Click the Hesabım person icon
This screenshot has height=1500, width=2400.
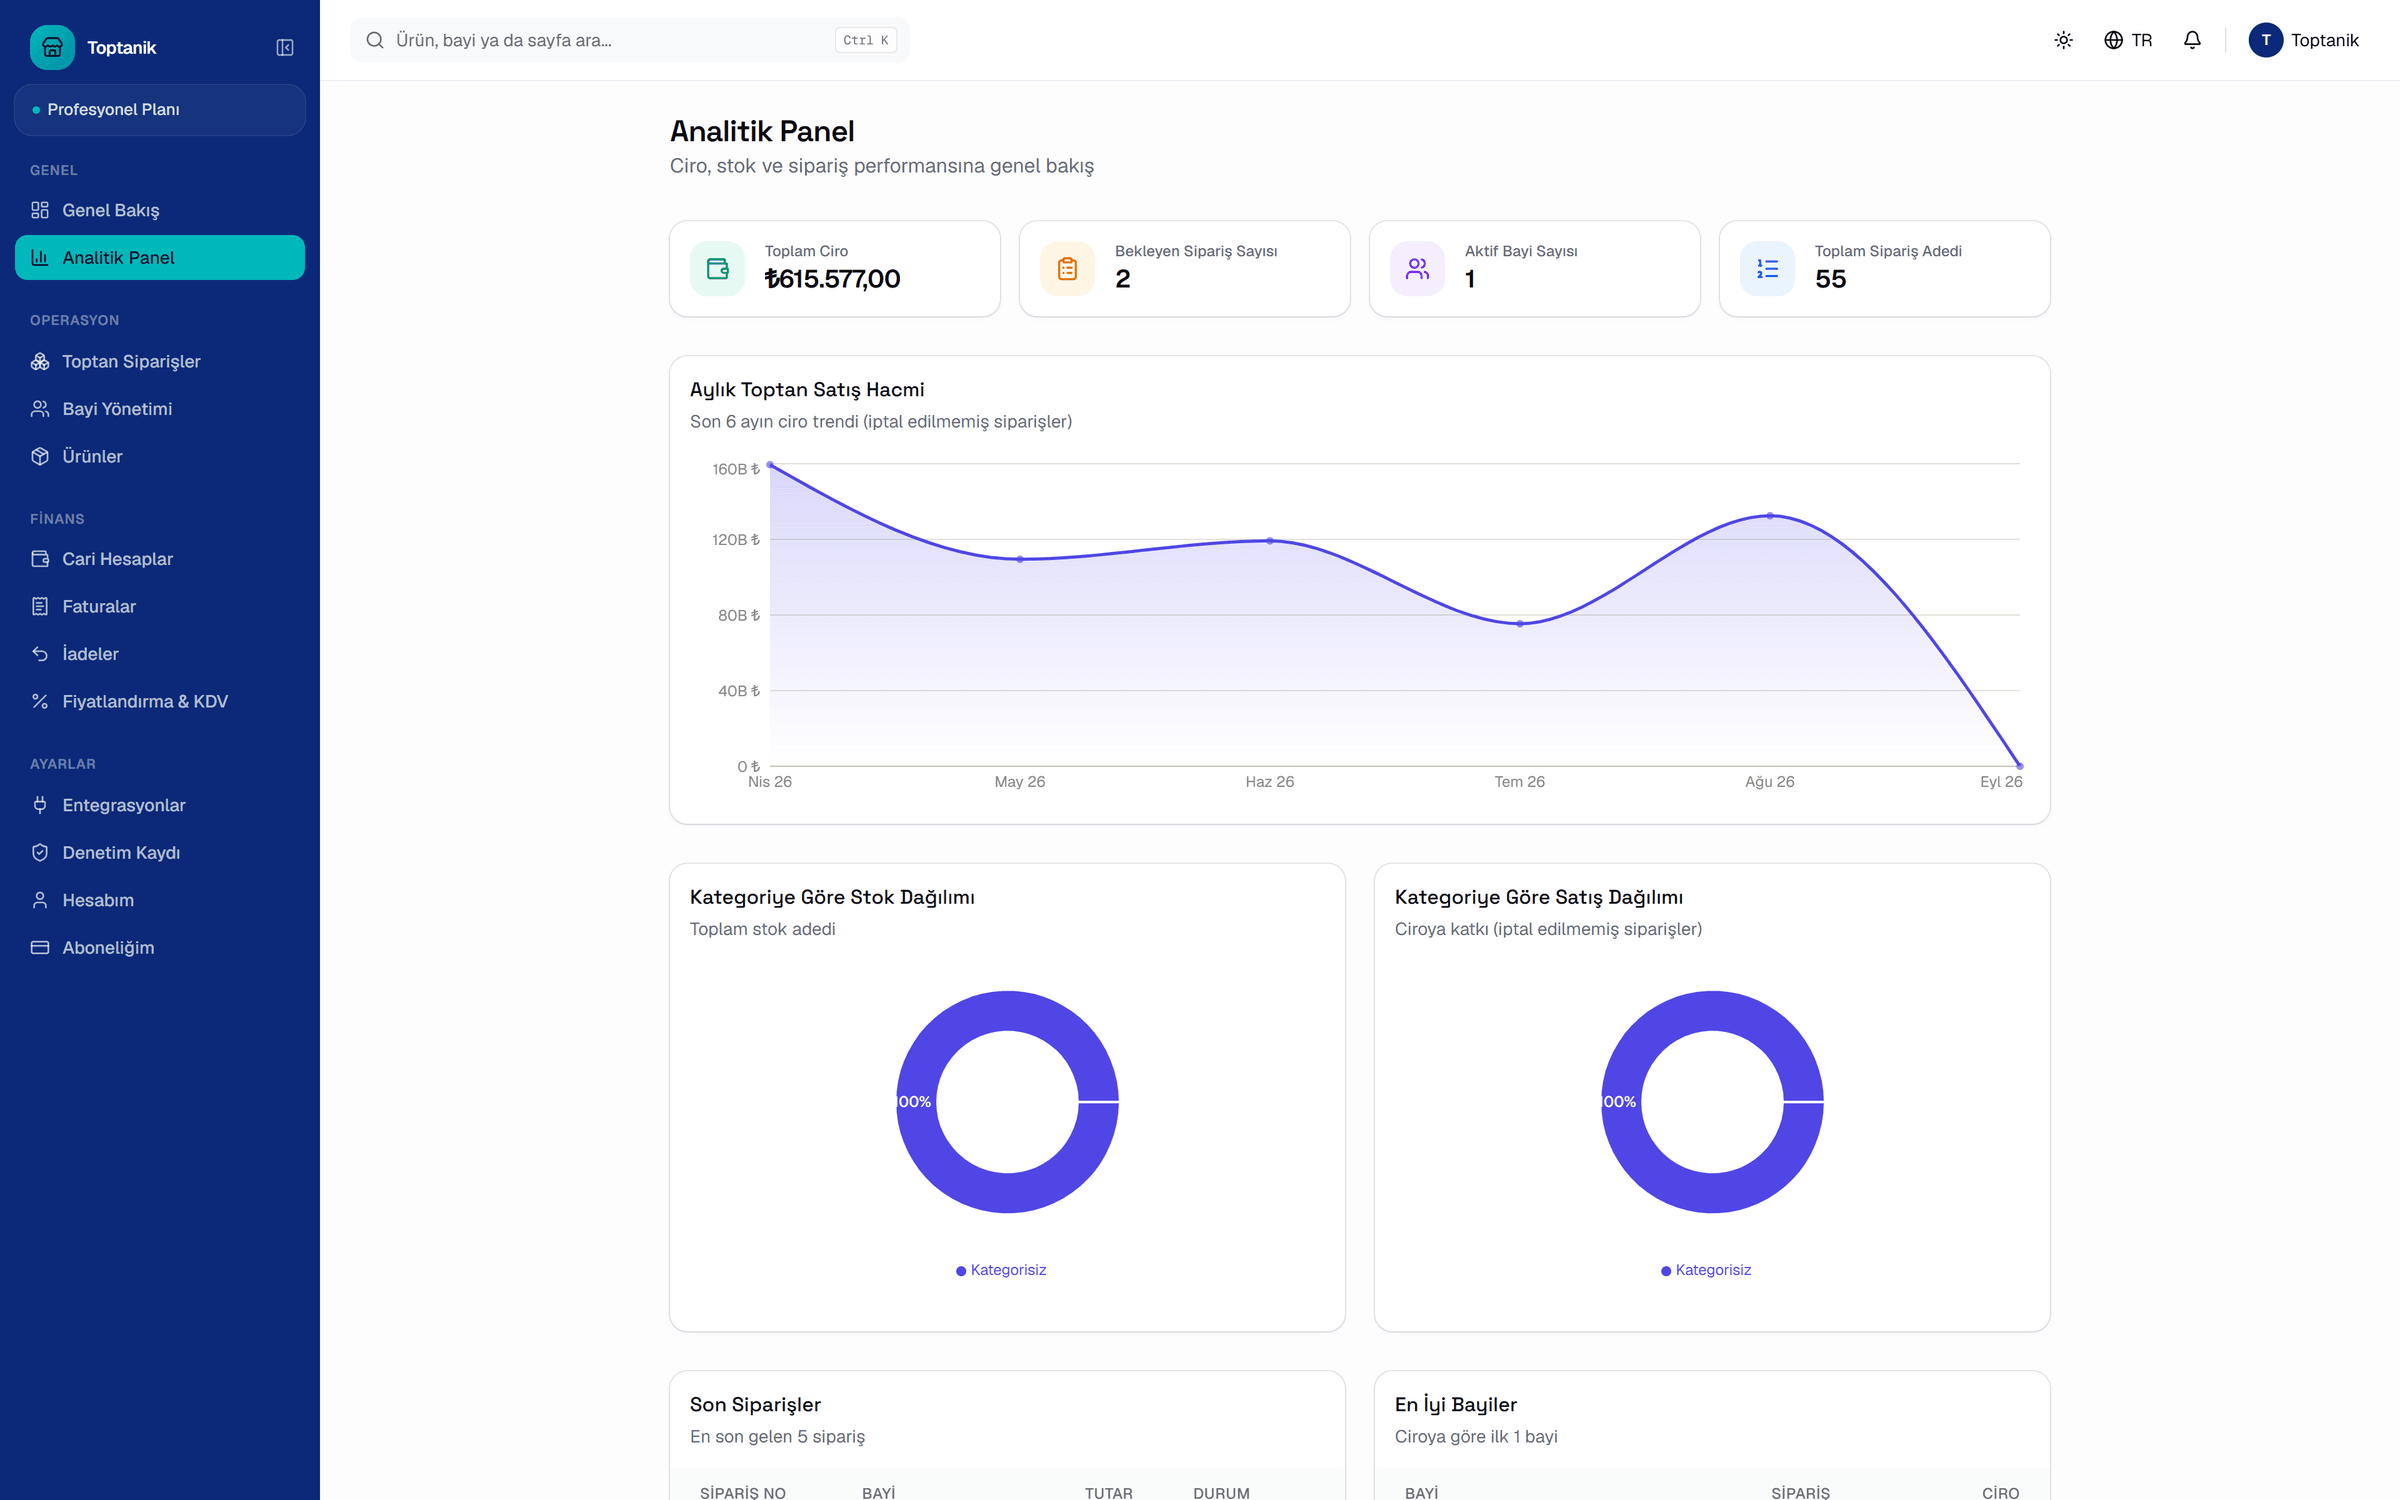[x=40, y=900]
